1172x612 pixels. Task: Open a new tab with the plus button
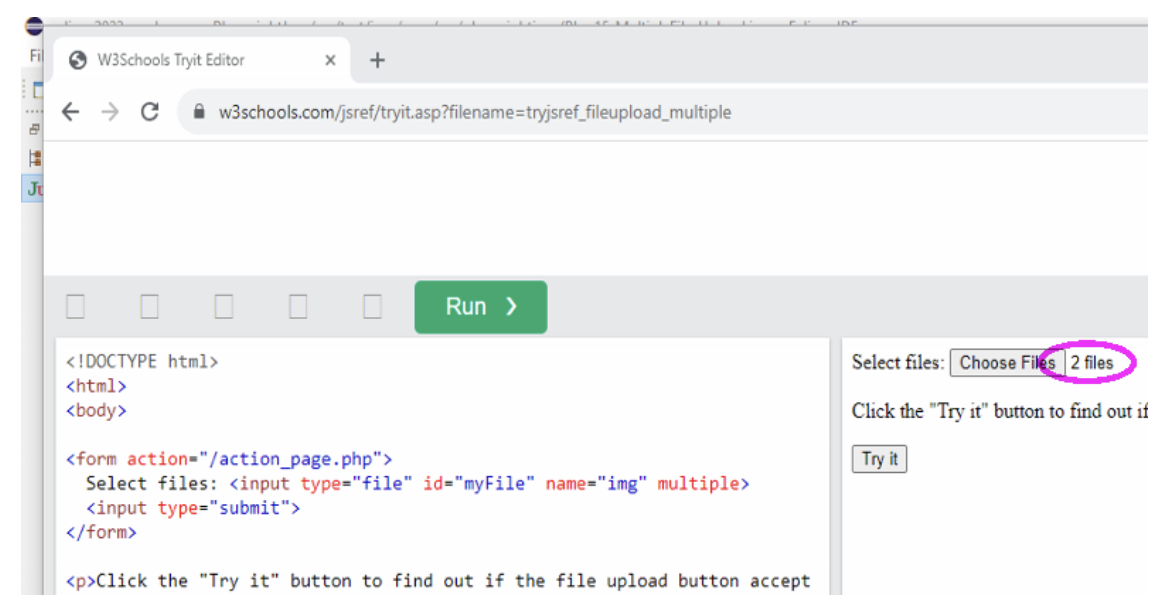[377, 60]
